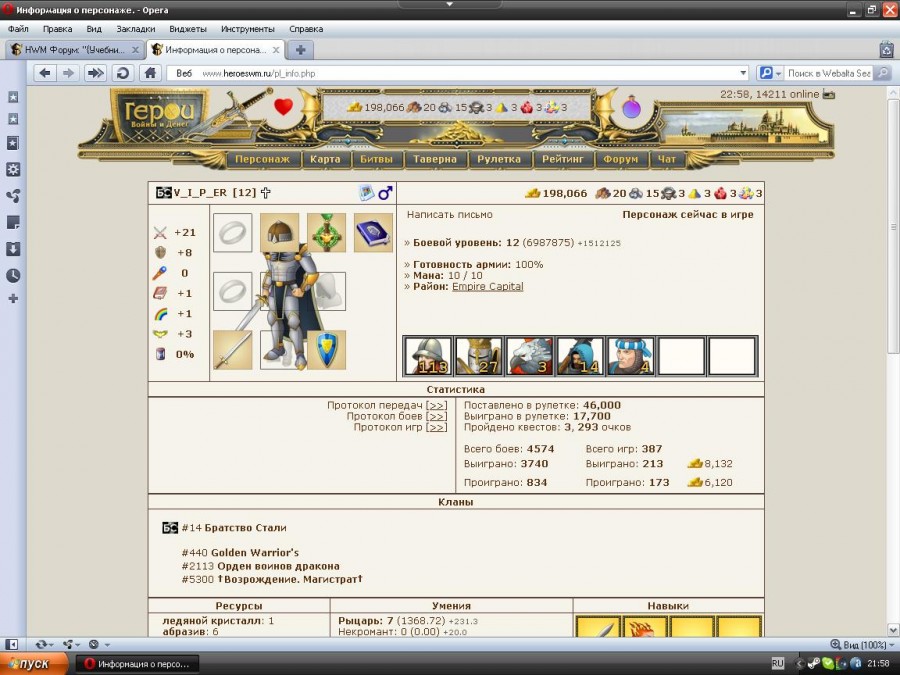Click the Opera window taskbar button
Image resolution: width=900 pixels, height=675 pixels.
137,664
